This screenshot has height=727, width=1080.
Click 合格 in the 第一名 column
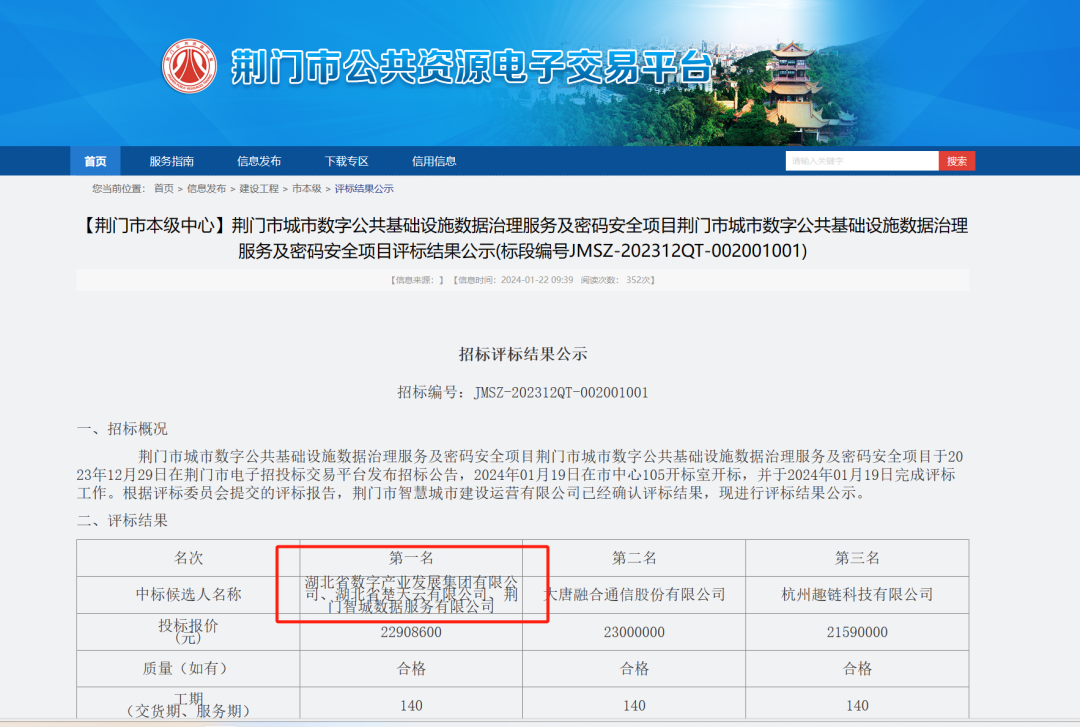[x=411, y=668]
